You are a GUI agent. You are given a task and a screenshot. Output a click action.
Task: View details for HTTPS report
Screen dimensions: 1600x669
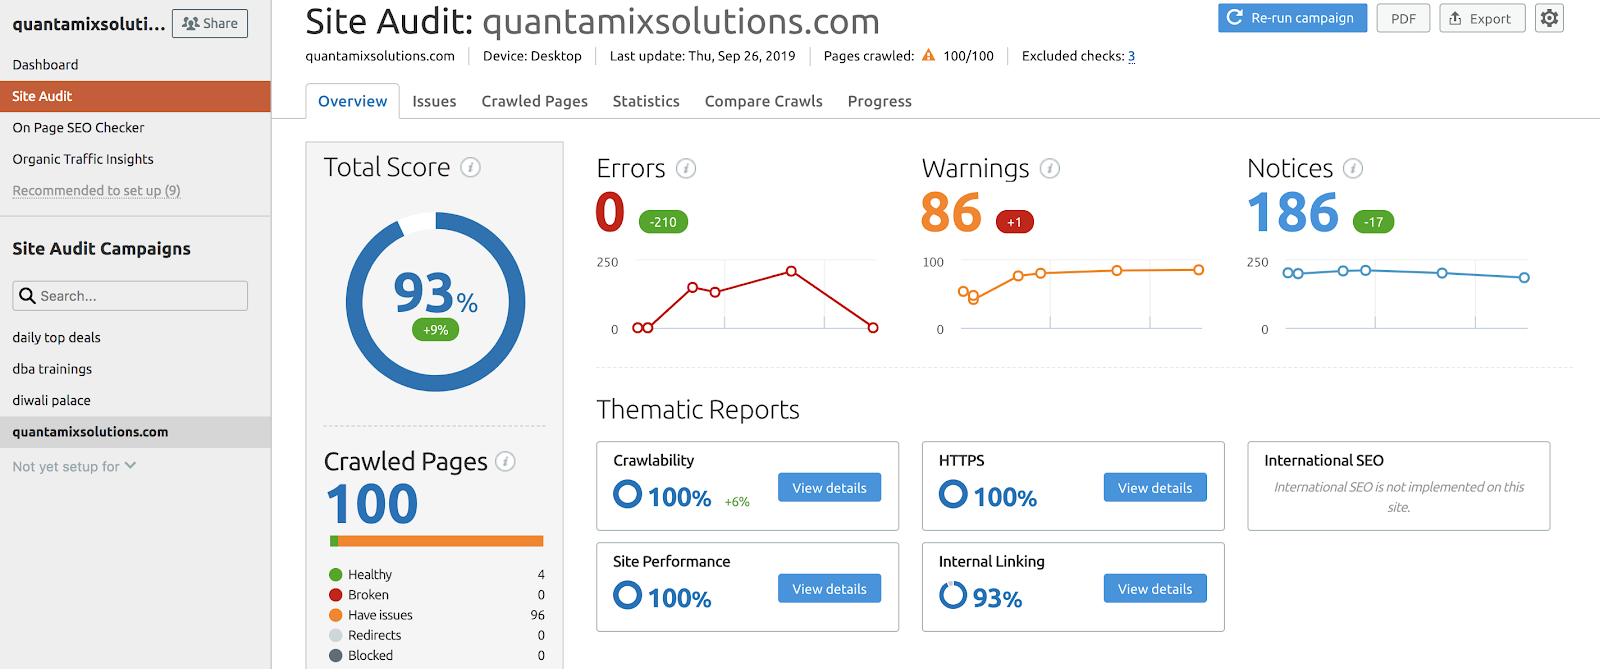click(1155, 487)
